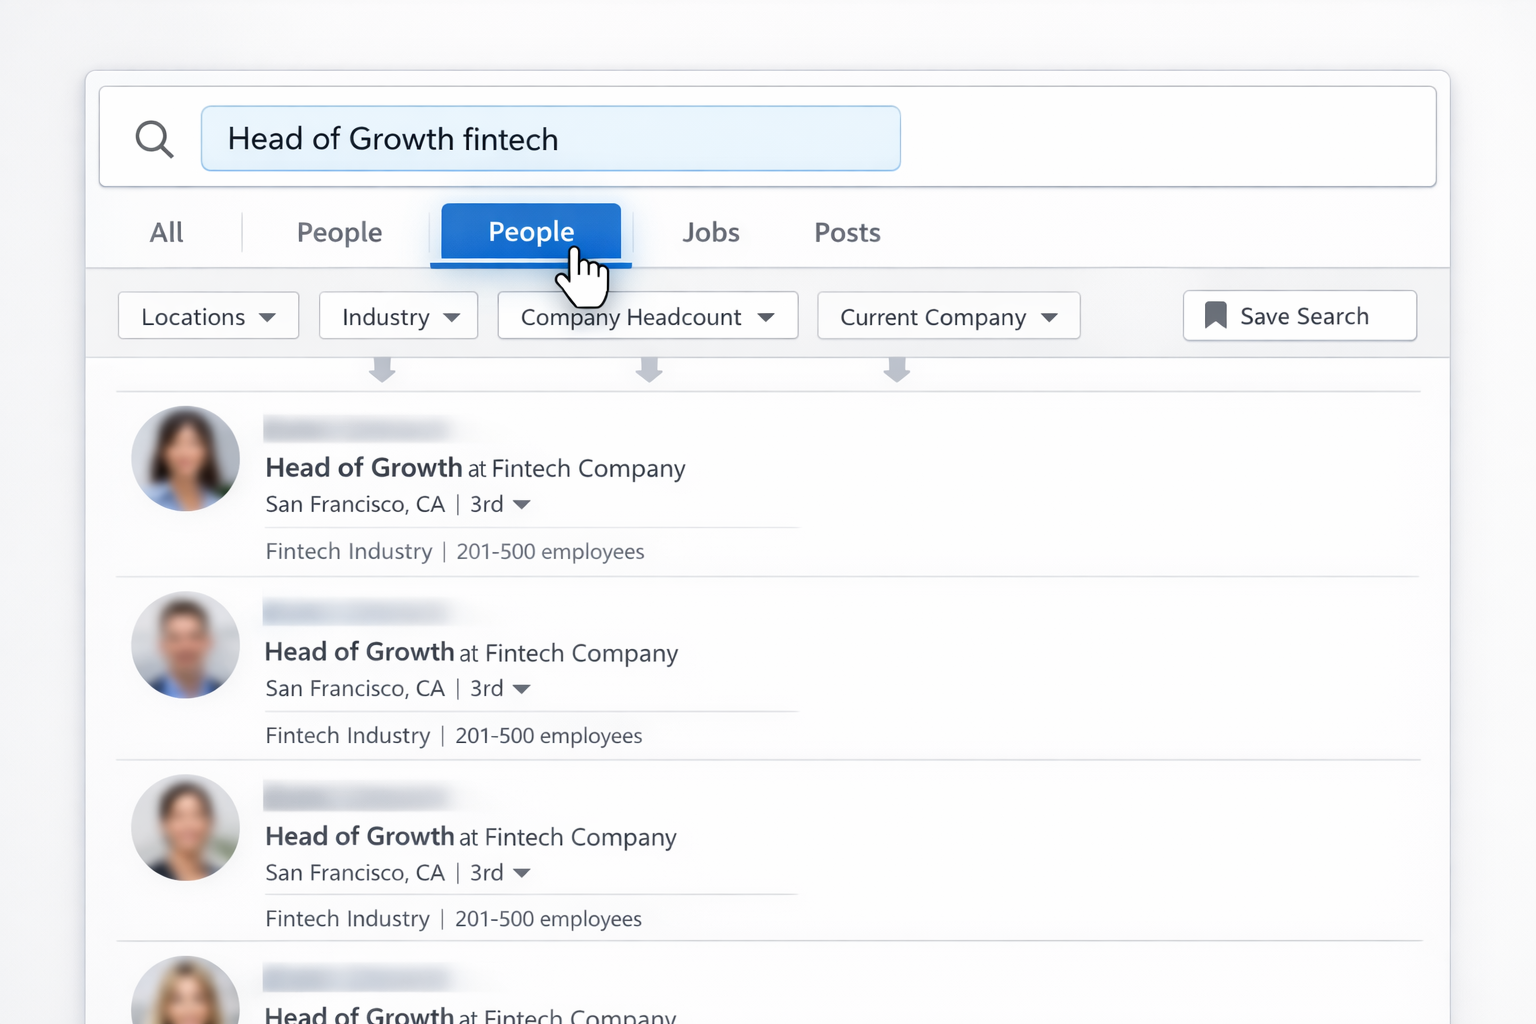Click third result's blurred name
Image resolution: width=1536 pixels, height=1024 pixels.
pyautogui.click(x=358, y=797)
